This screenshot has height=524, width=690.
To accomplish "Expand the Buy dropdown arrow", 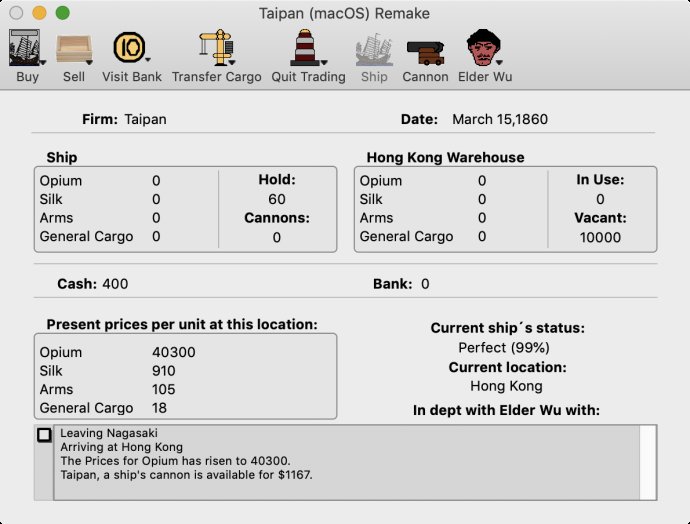I will point(43,63).
